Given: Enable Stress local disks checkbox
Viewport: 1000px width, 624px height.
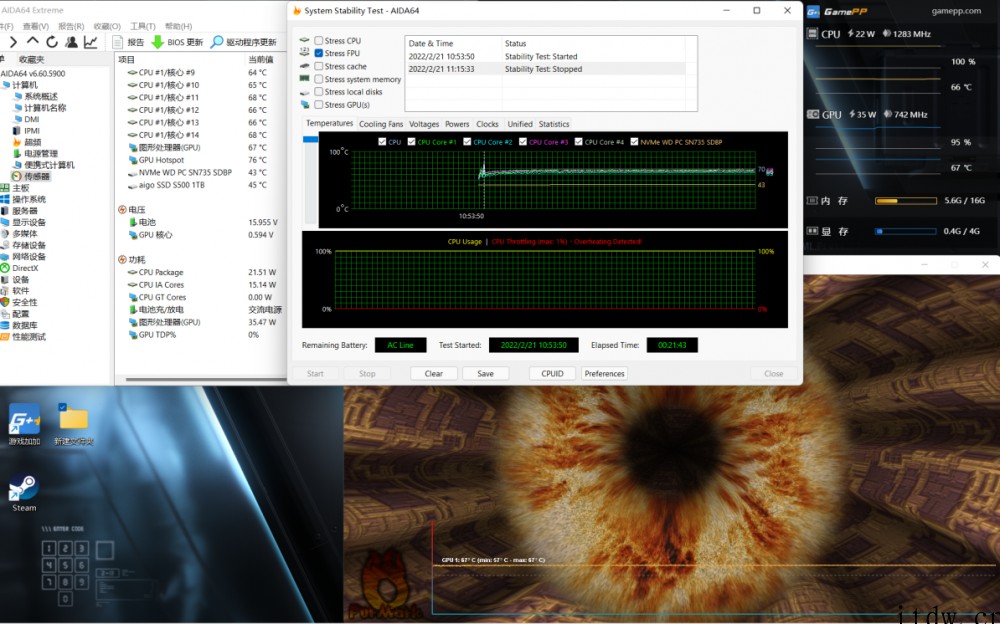Looking at the screenshot, I should point(319,92).
